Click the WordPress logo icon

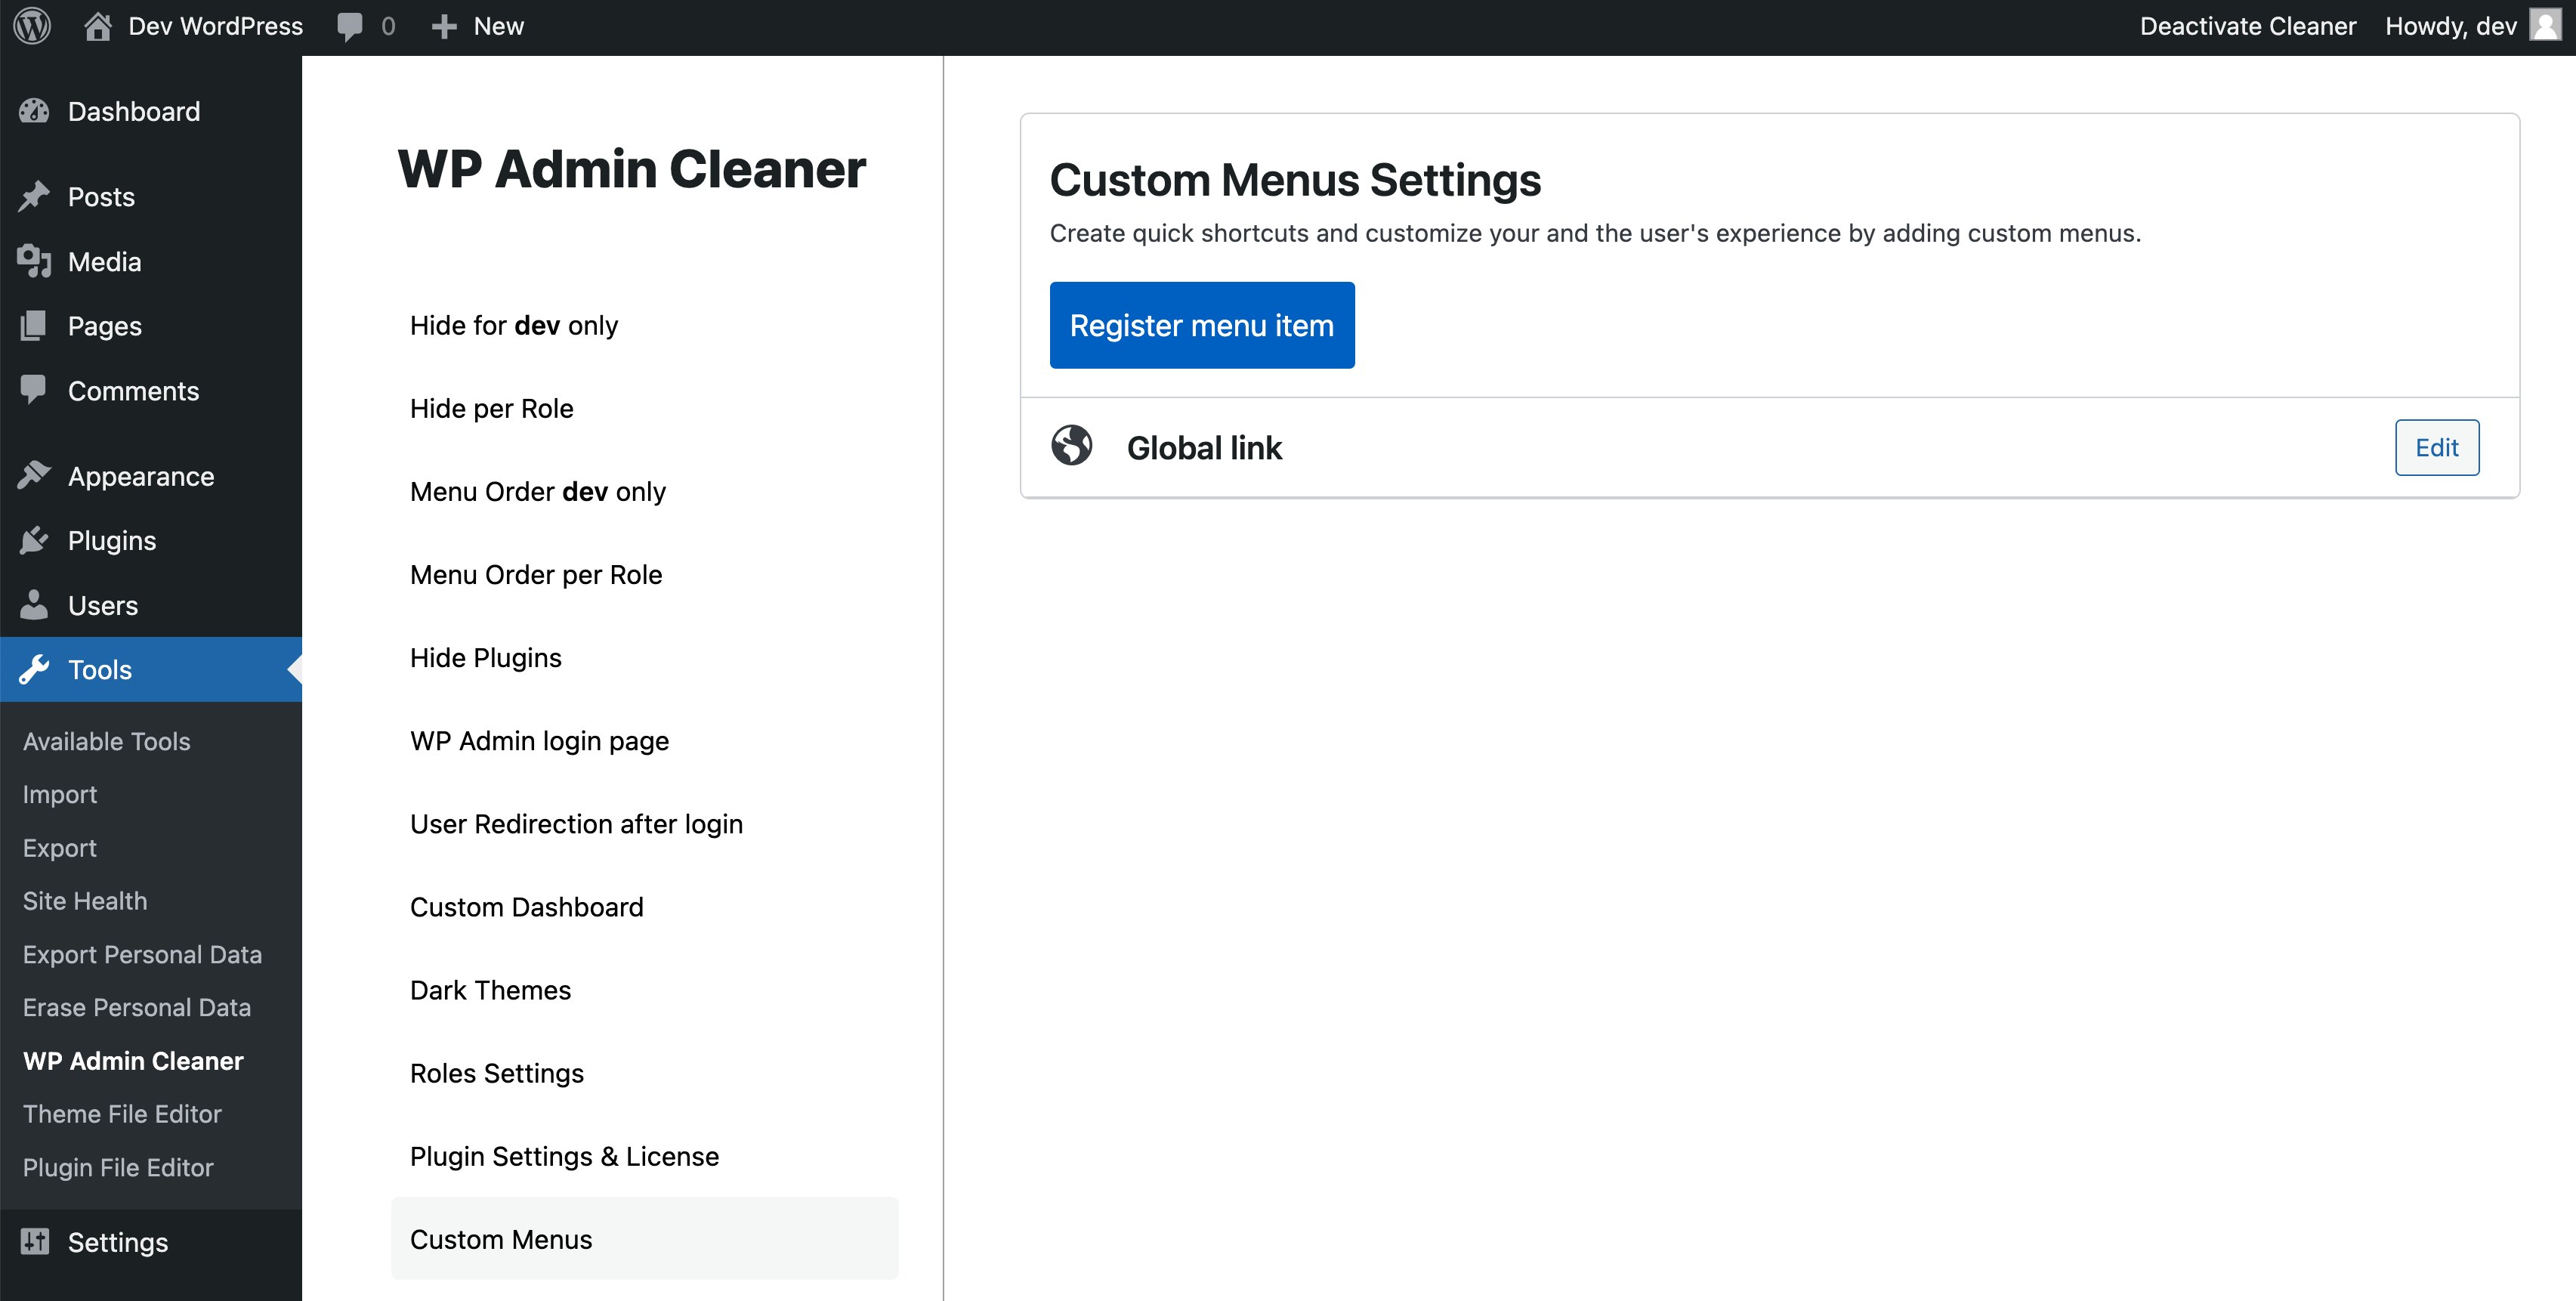pyautogui.click(x=32, y=26)
